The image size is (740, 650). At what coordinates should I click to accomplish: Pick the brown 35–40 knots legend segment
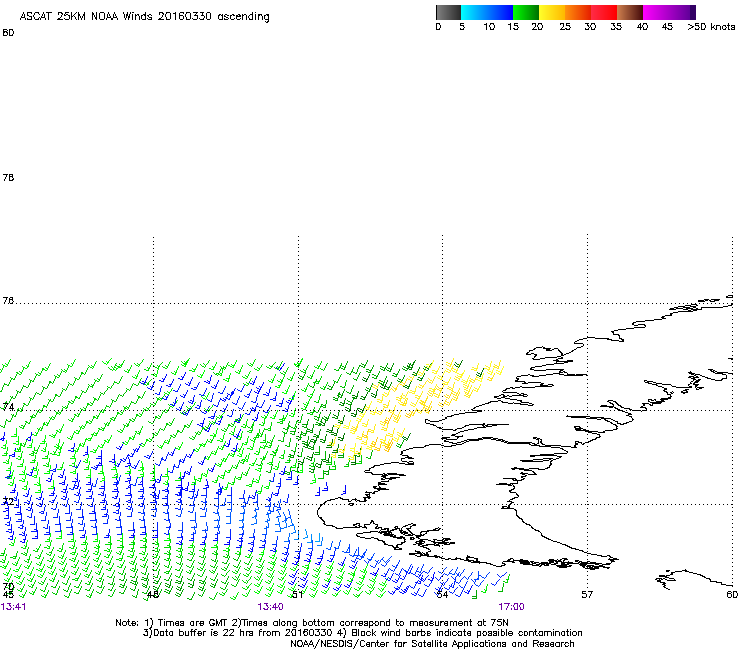tap(630, 12)
